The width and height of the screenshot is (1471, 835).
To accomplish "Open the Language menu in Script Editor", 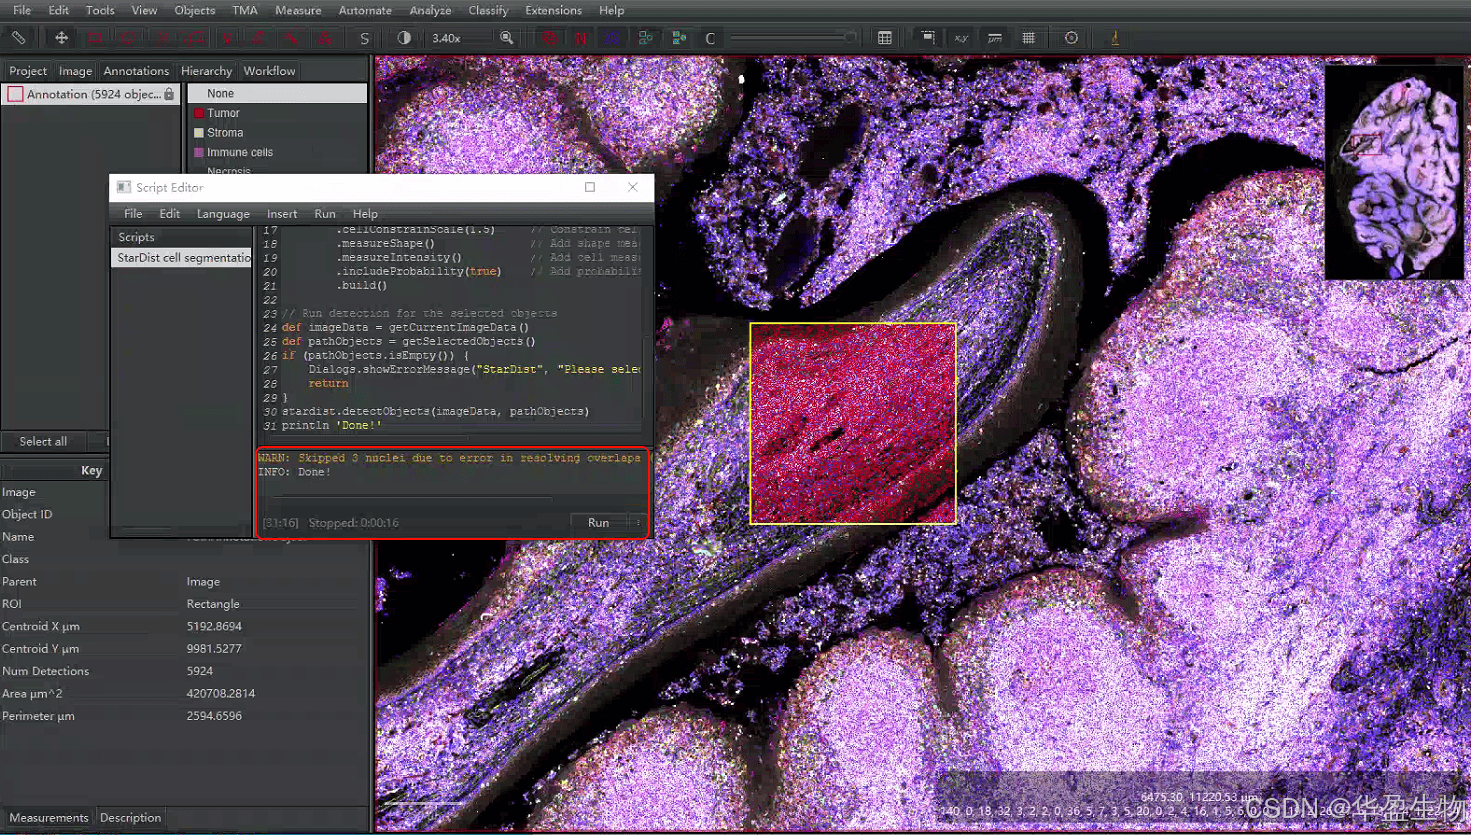I will 223,214.
